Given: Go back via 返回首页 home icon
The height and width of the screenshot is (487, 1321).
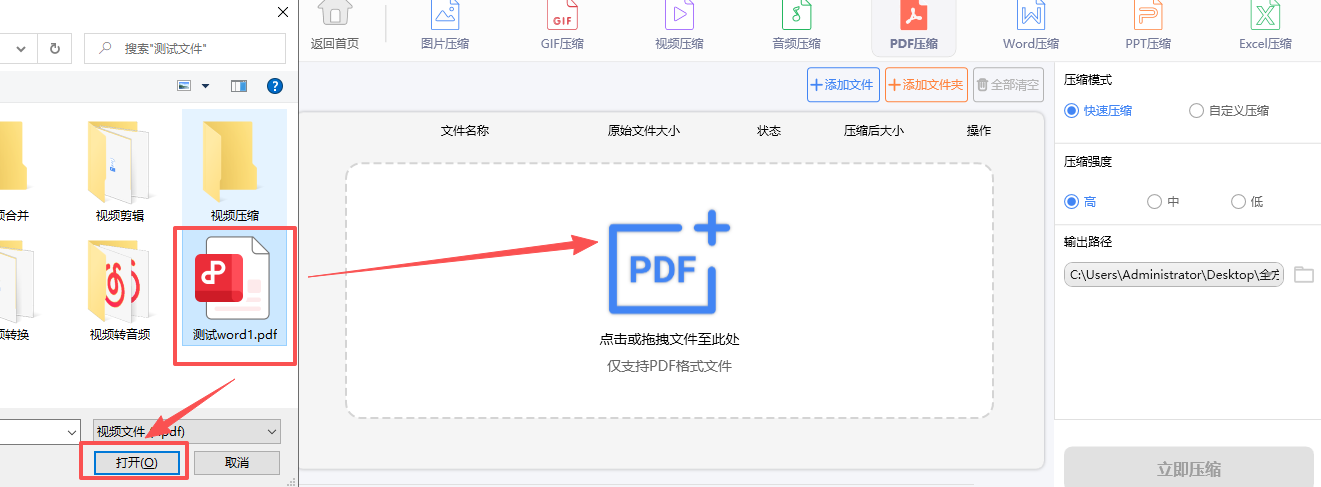Looking at the screenshot, I should (x=335, y=26).
